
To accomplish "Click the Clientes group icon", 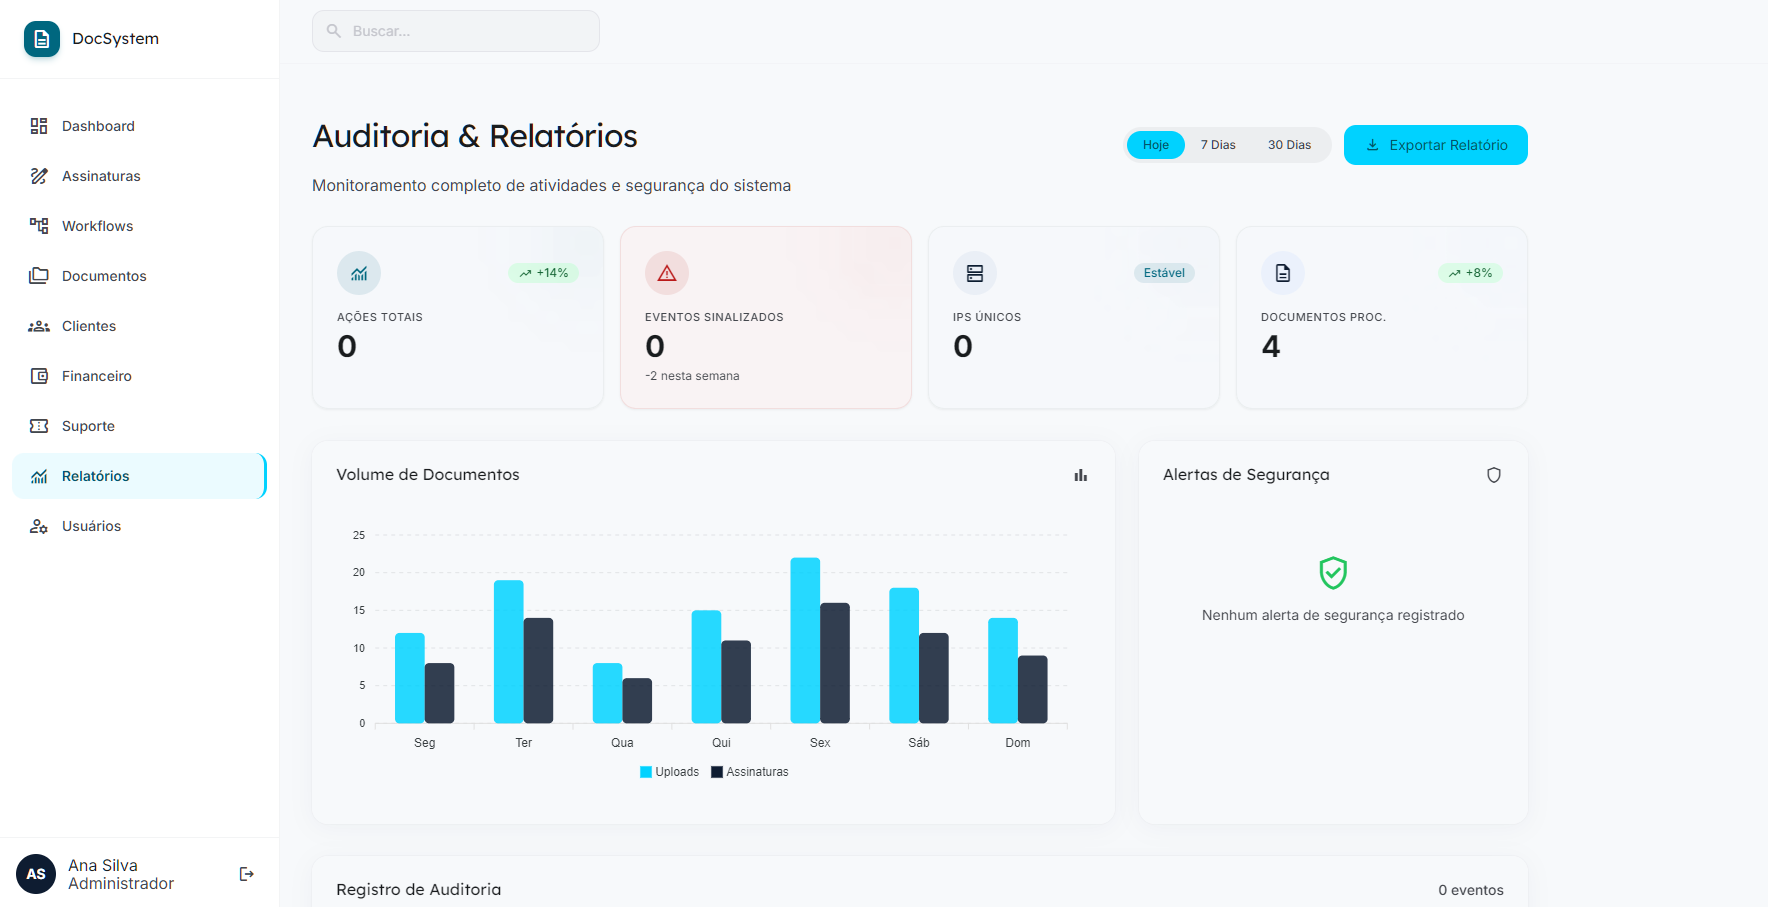I will (39, 326).
